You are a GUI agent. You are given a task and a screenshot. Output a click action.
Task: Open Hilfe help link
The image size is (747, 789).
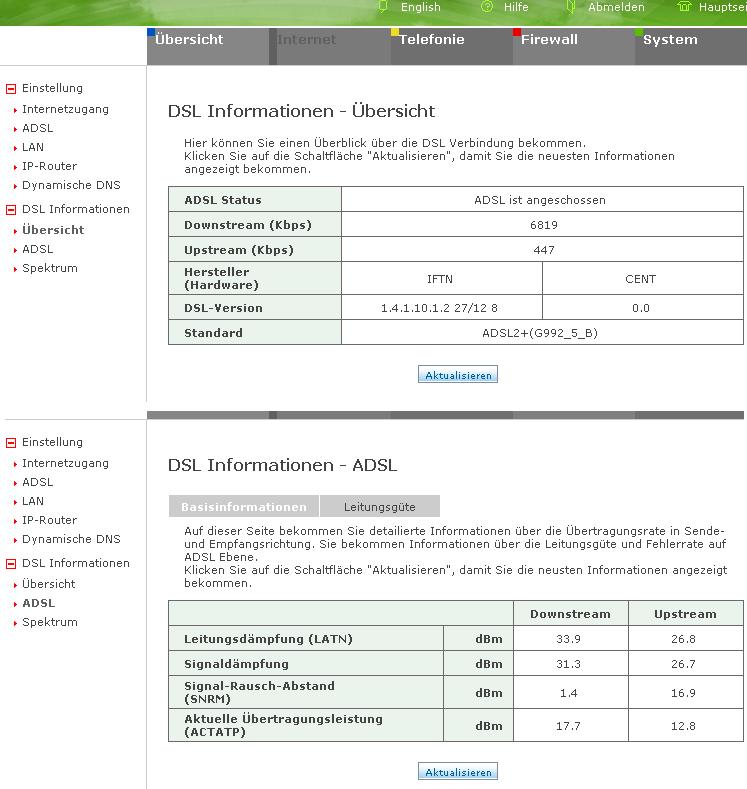pyautogui.click(x=516, y=7)
